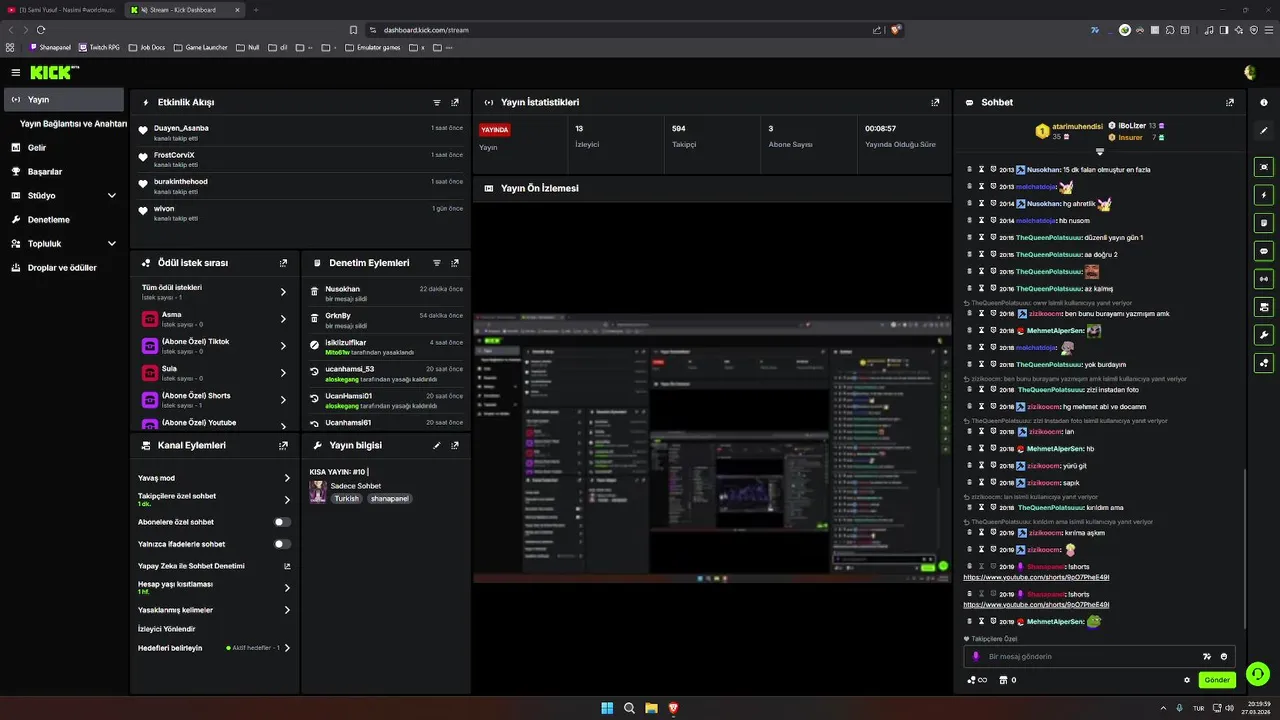The width and height of the screenshot is (1280, 720).
Task: Filter the Etkinlik Akışı panel
Action: tap(437, 102)
